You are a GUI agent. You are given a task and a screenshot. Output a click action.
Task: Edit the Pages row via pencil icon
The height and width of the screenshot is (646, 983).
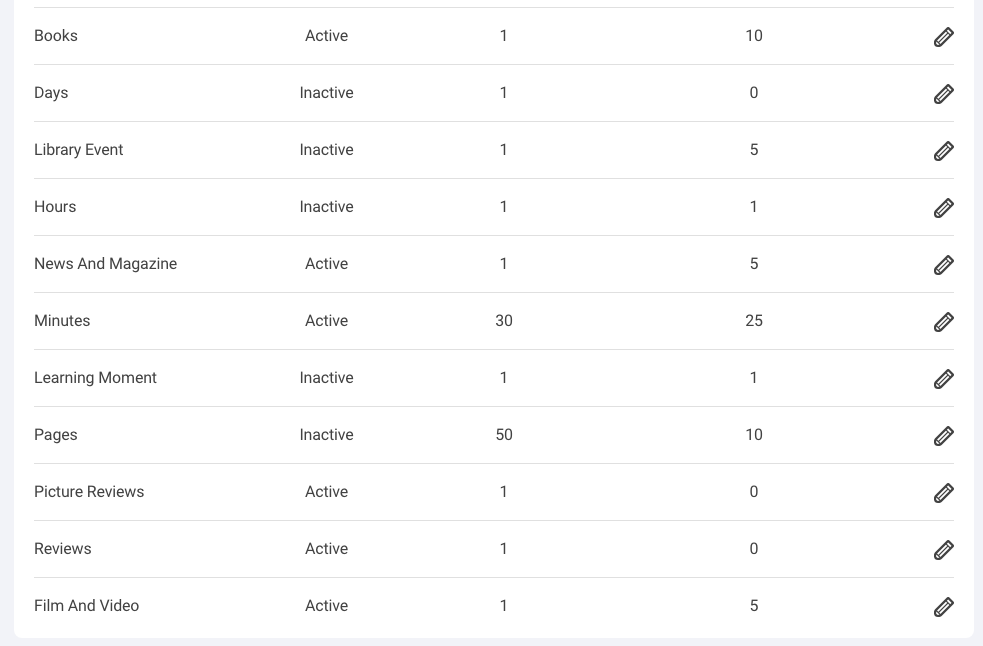click(x=944, y=437)
